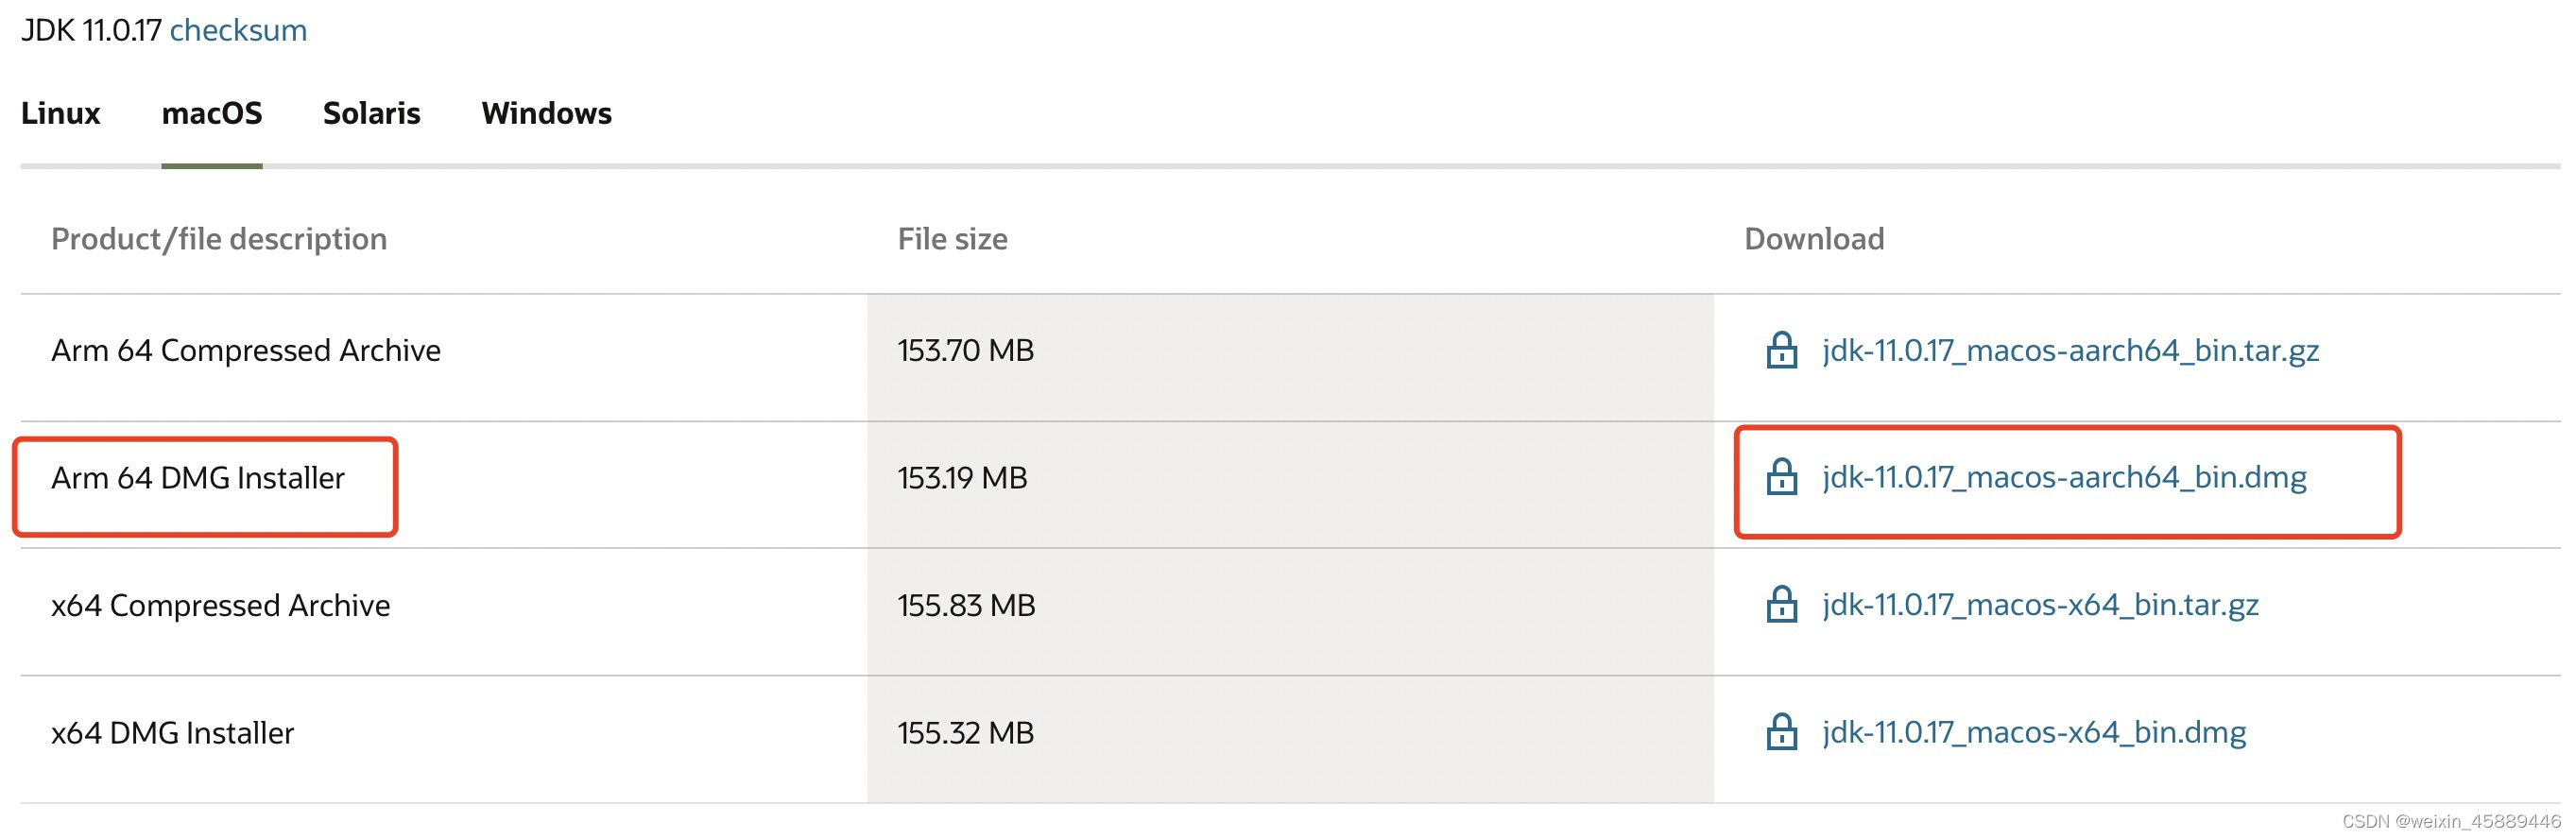
Task: Select the Arm 64 Compressed Archive description
Action: pos(246,350)
